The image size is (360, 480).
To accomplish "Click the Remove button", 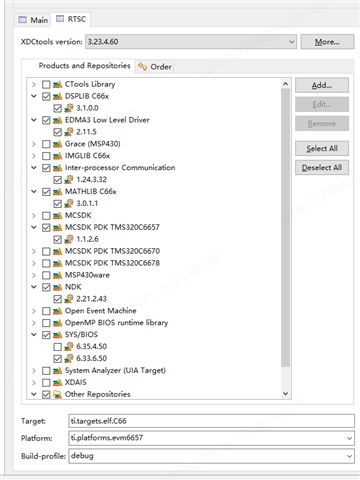I will pyautogui.click(x=322, y=124).
